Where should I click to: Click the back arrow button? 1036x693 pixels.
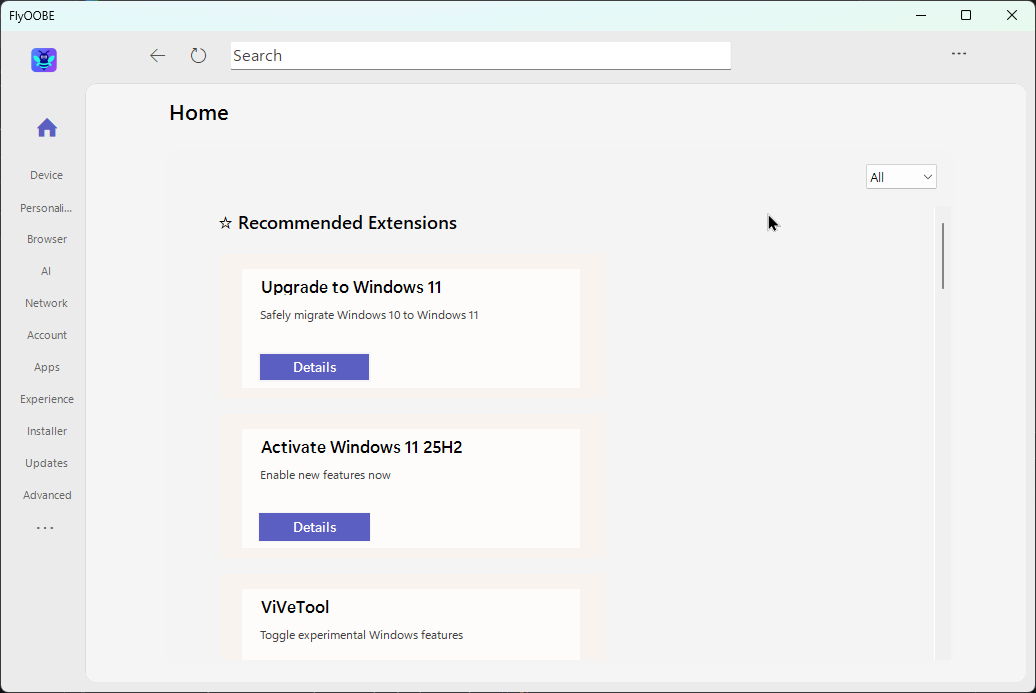pyautogui.click(x=157, y=55)
